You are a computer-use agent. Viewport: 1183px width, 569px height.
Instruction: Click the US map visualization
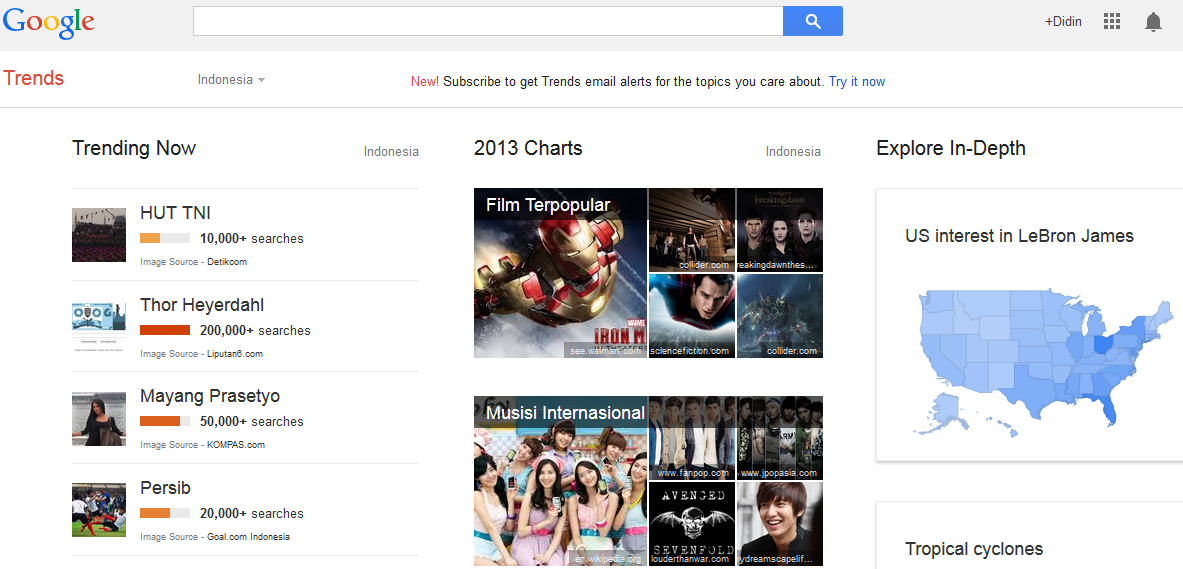tap(1045, 361)
